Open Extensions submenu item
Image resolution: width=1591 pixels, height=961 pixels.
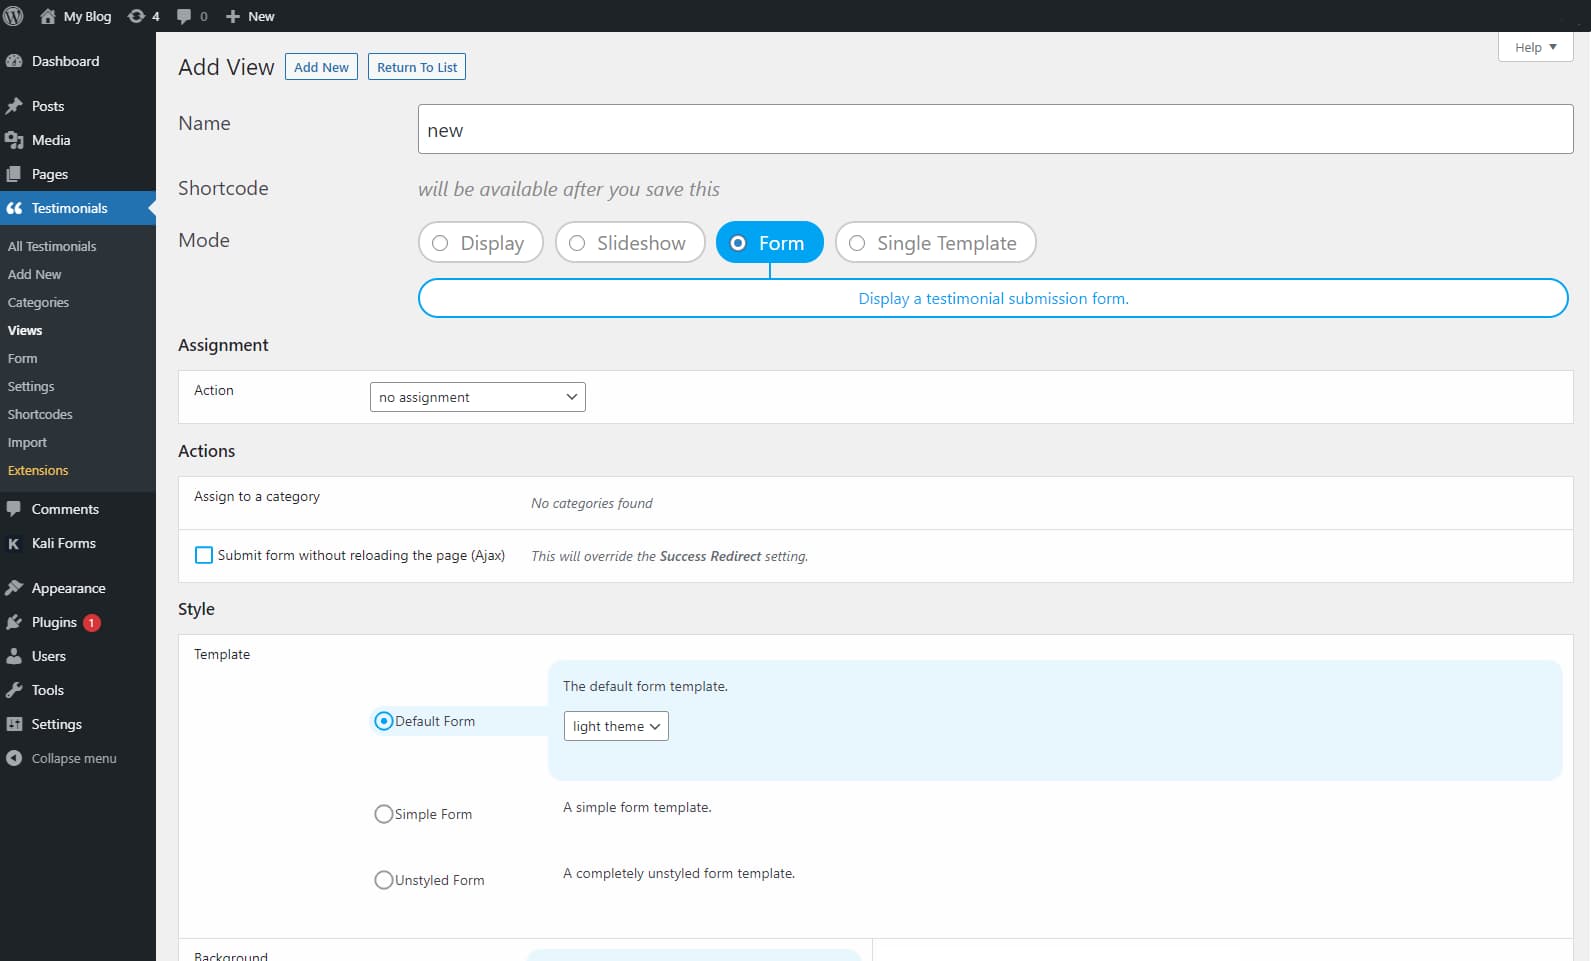click(x=38, y=470)
